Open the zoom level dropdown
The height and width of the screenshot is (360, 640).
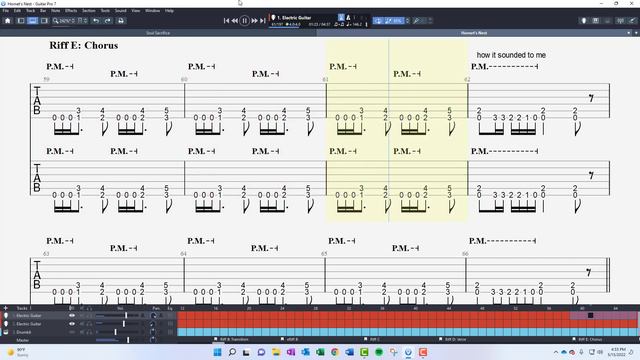click(64, 21)
